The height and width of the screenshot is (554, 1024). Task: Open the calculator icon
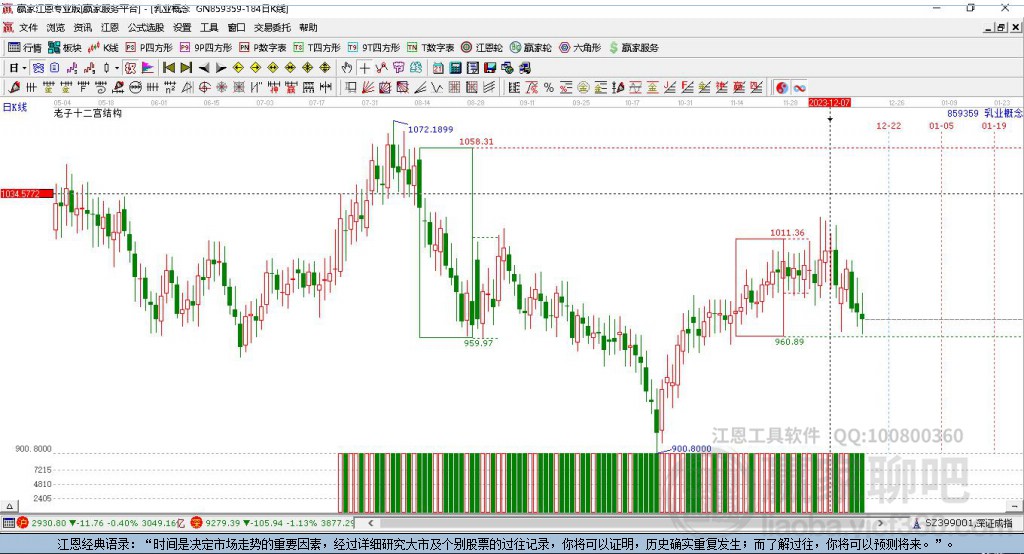[x=455, y=68]
